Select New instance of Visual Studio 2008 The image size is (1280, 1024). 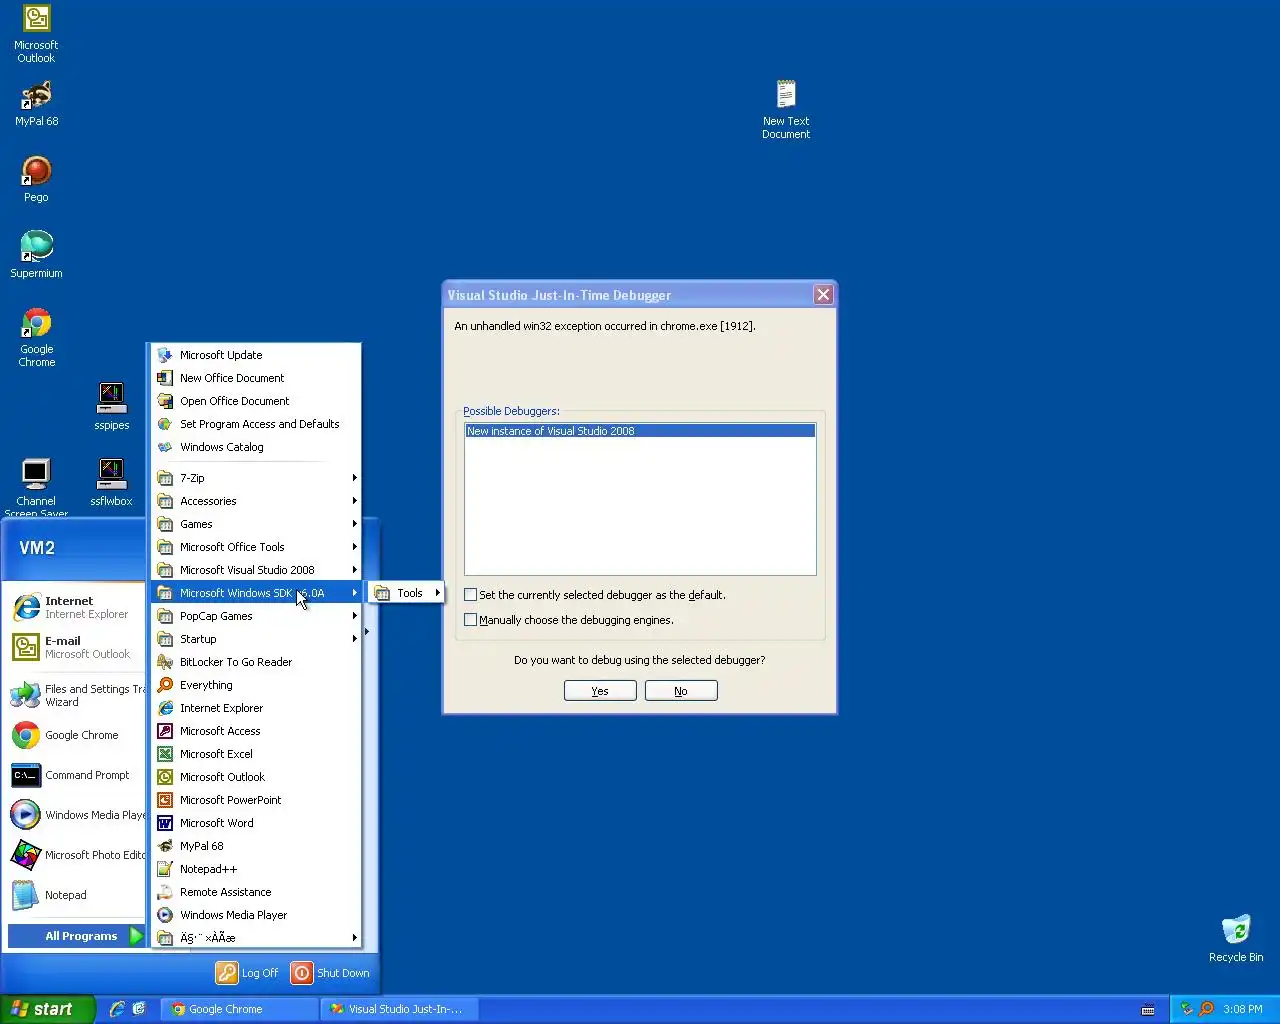[640, 431]
